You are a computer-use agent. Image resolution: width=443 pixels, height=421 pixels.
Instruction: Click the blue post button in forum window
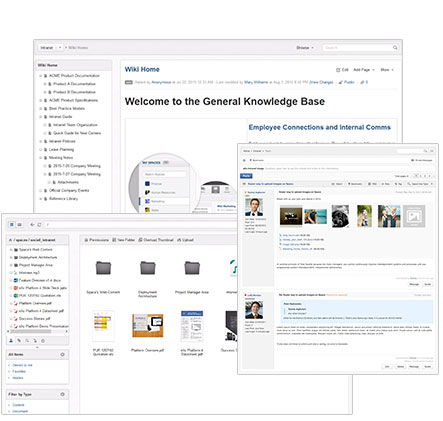(x=246, y=176)
